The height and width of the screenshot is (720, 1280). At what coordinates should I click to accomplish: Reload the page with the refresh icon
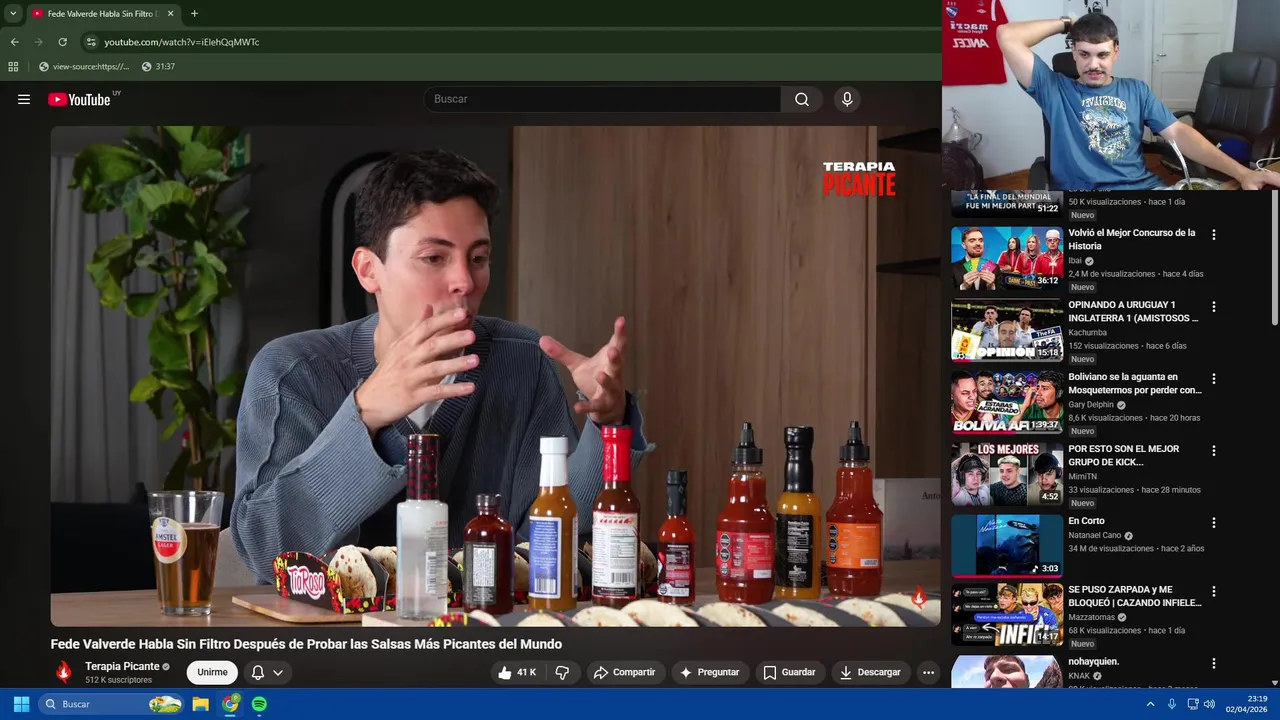click(62, 42)
